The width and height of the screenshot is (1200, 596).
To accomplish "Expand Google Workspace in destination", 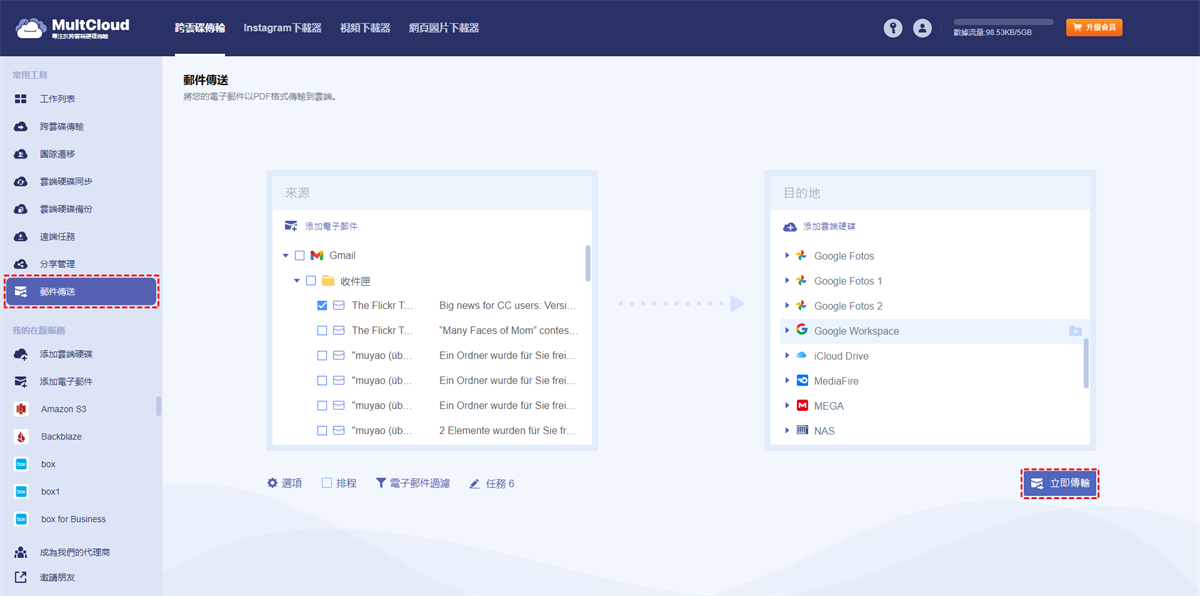I will 788,331.
